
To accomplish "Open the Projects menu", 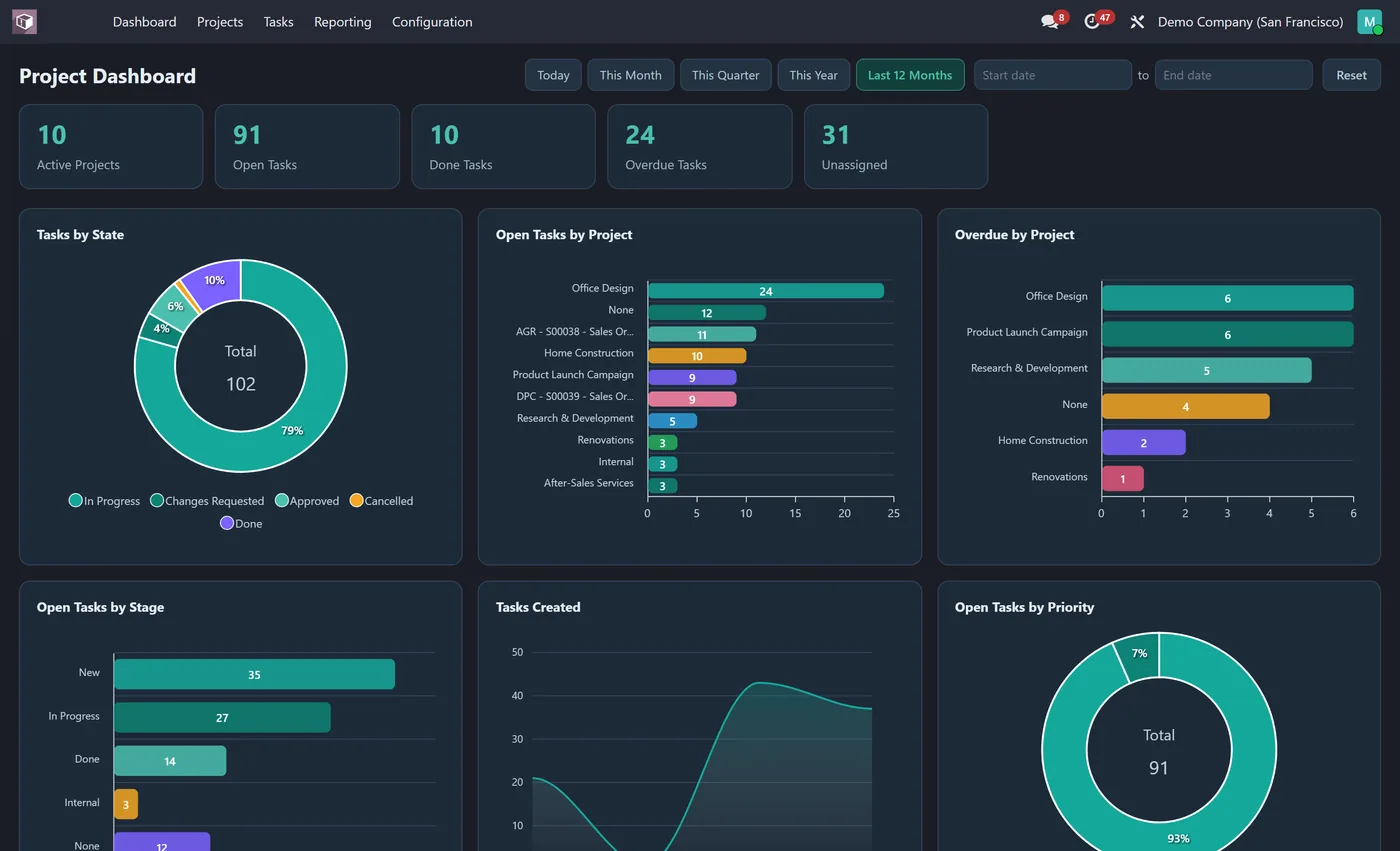I will [x=220, y=21].
